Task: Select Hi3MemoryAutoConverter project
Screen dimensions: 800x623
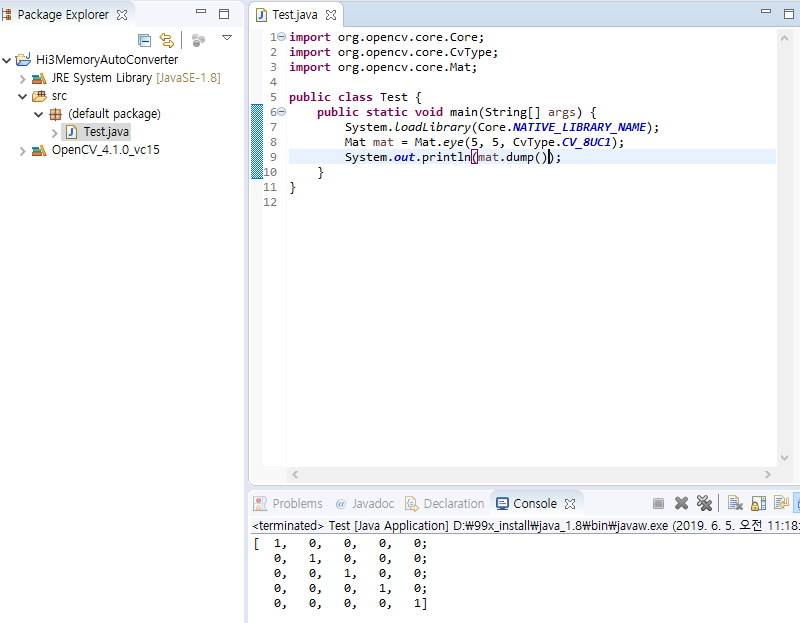Action: point(107,60)
